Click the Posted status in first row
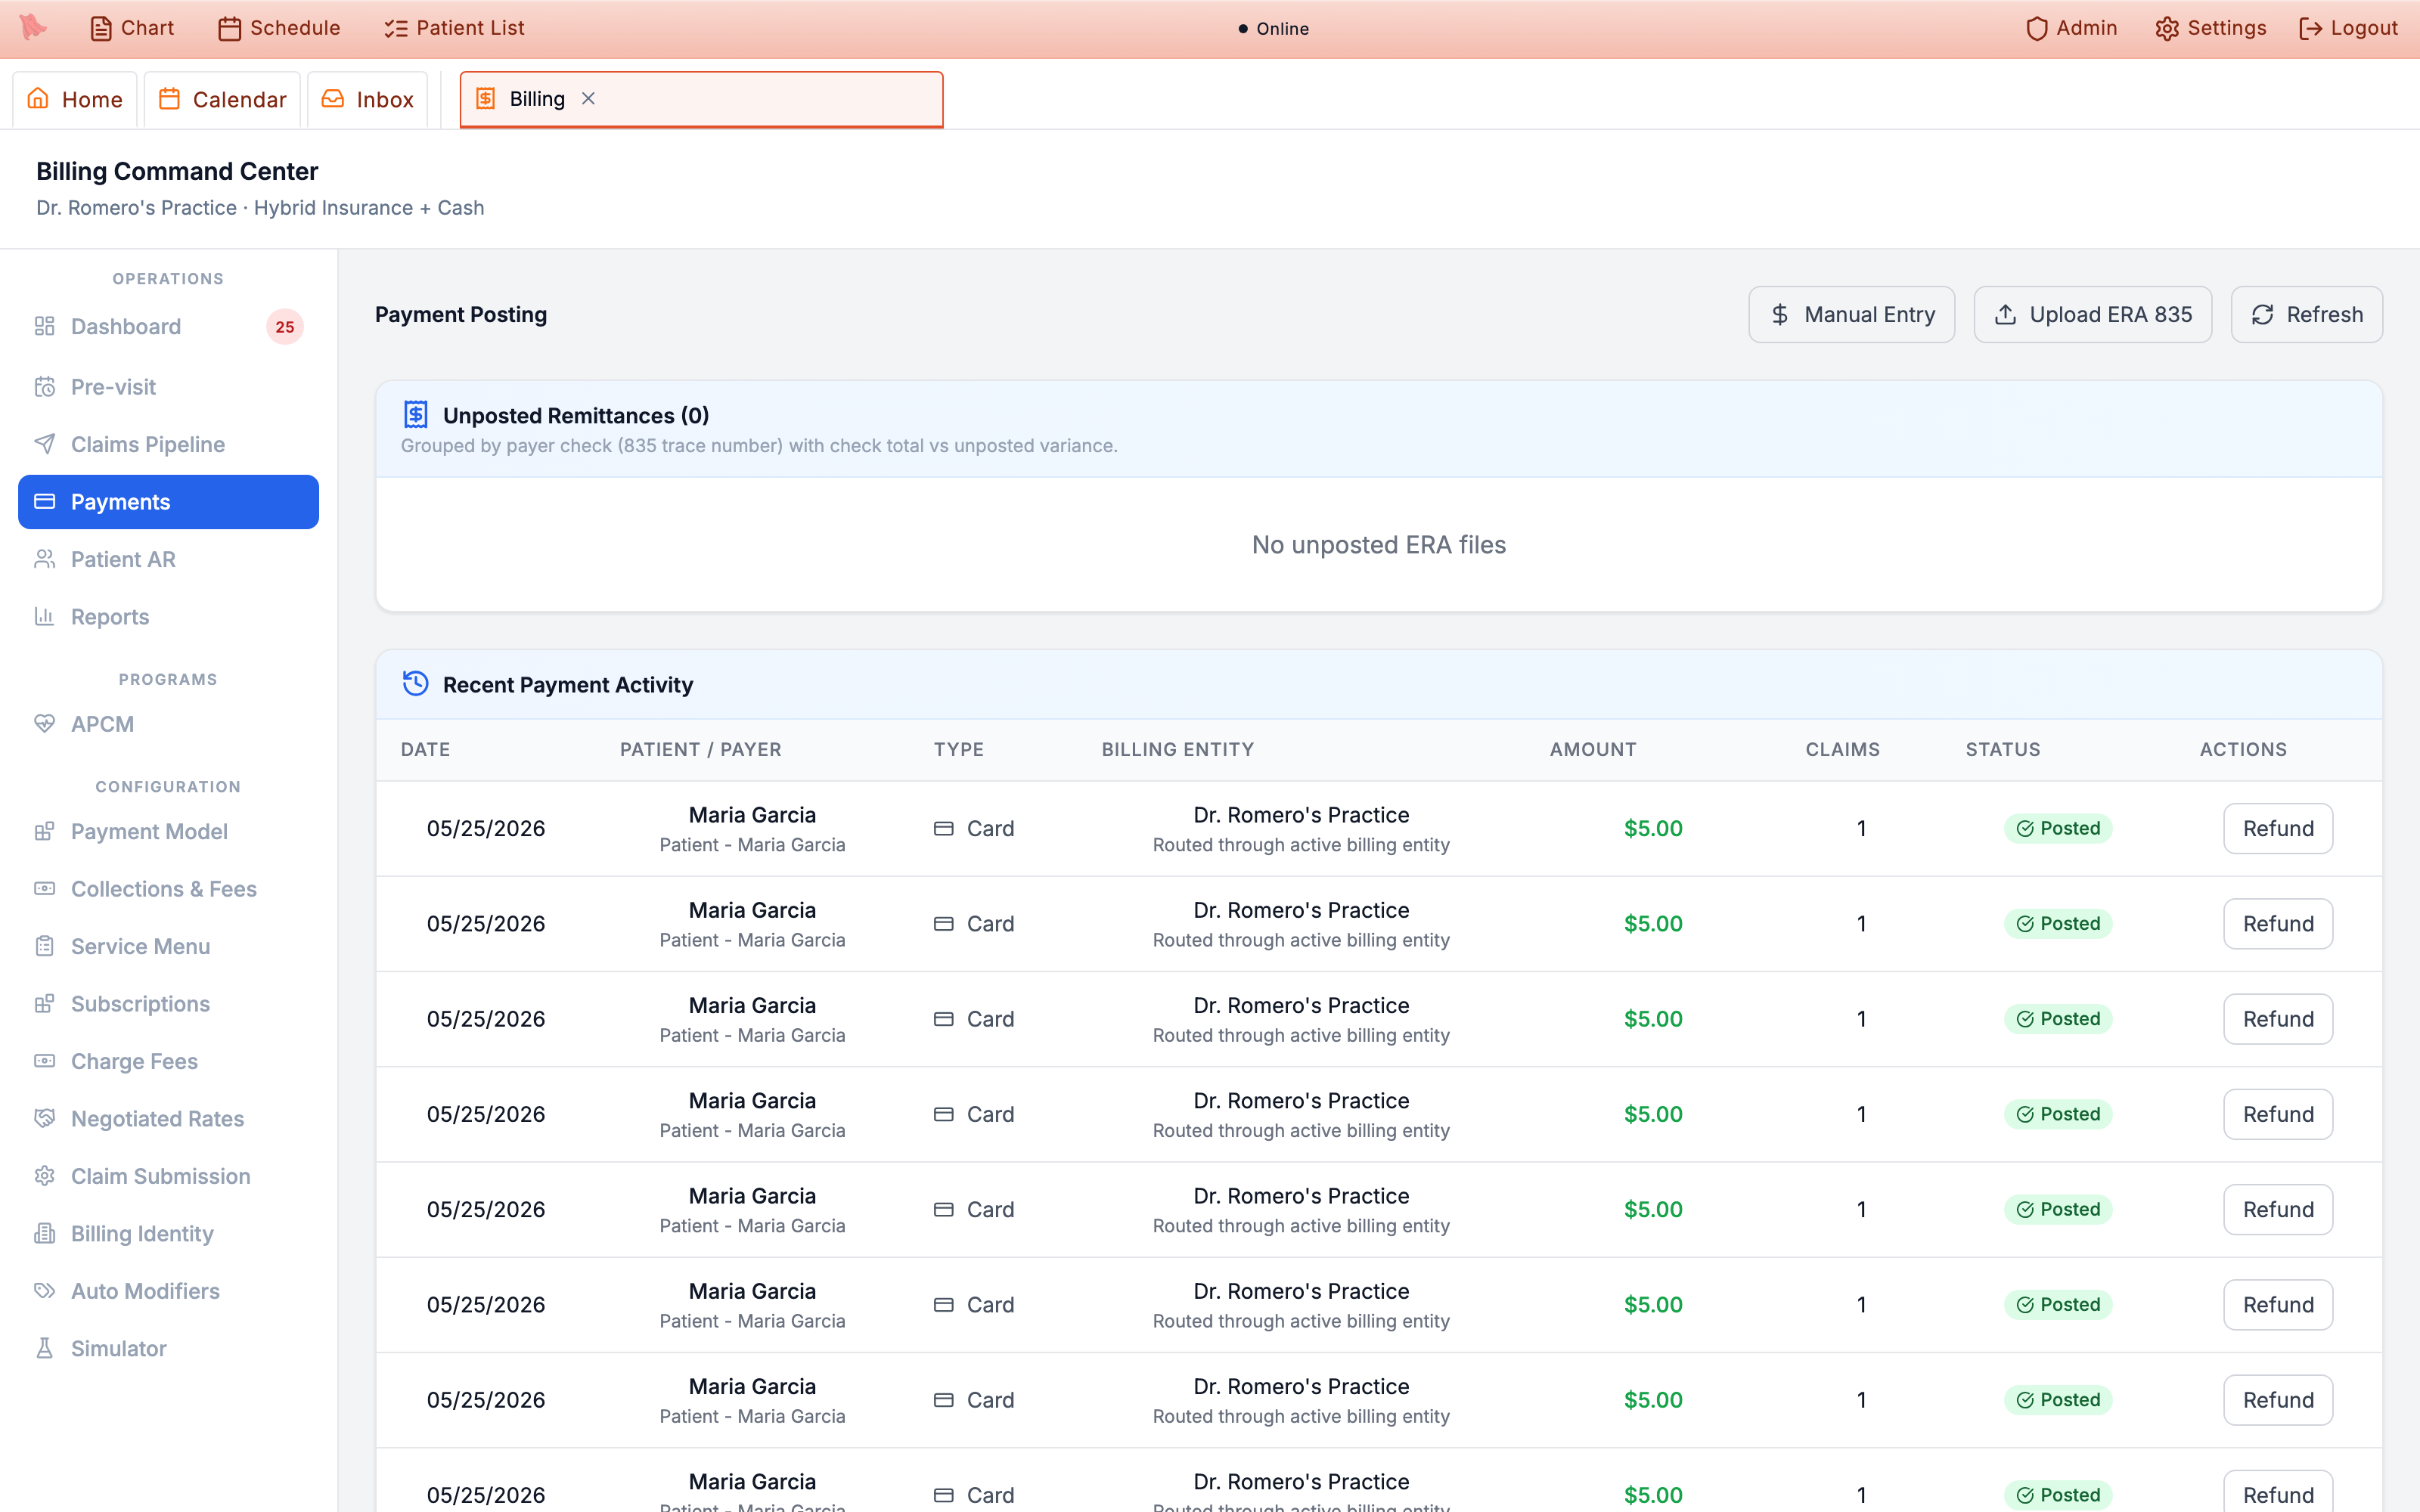Image resolution: width=2420 pixels, height=1512 pixels. pos(2058,829)
